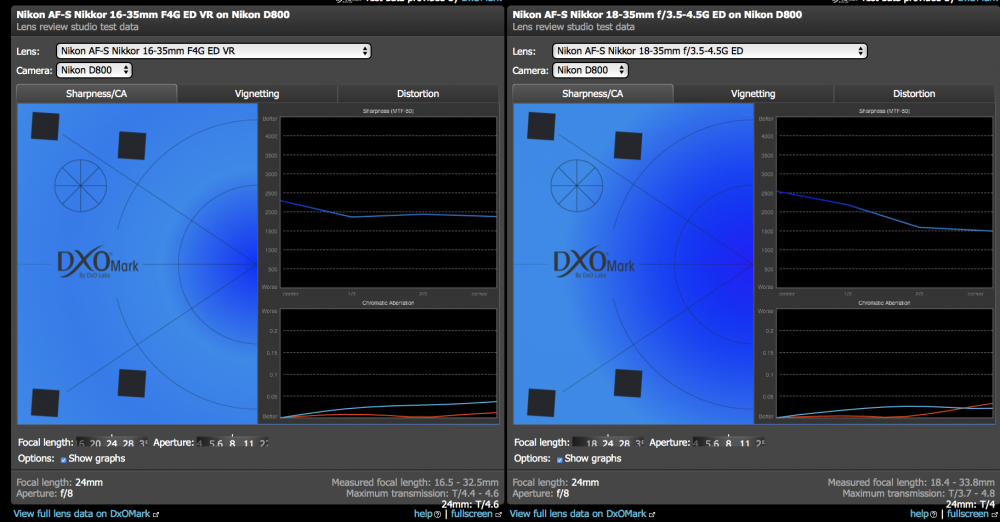Screen dimensions: 1000x522
Task: Open Lens dropdown in 18-35mm panel
Action: (710, 51)
